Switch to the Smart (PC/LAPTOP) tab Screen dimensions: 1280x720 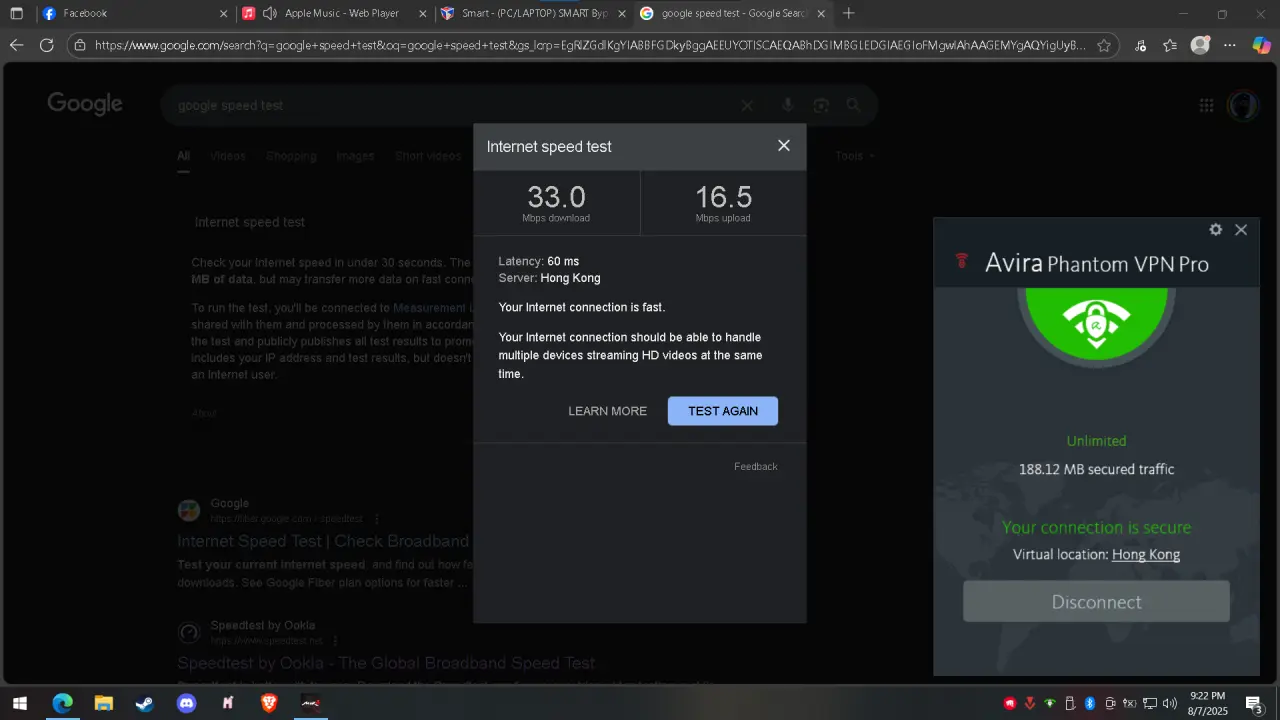(x=534, y=14)
